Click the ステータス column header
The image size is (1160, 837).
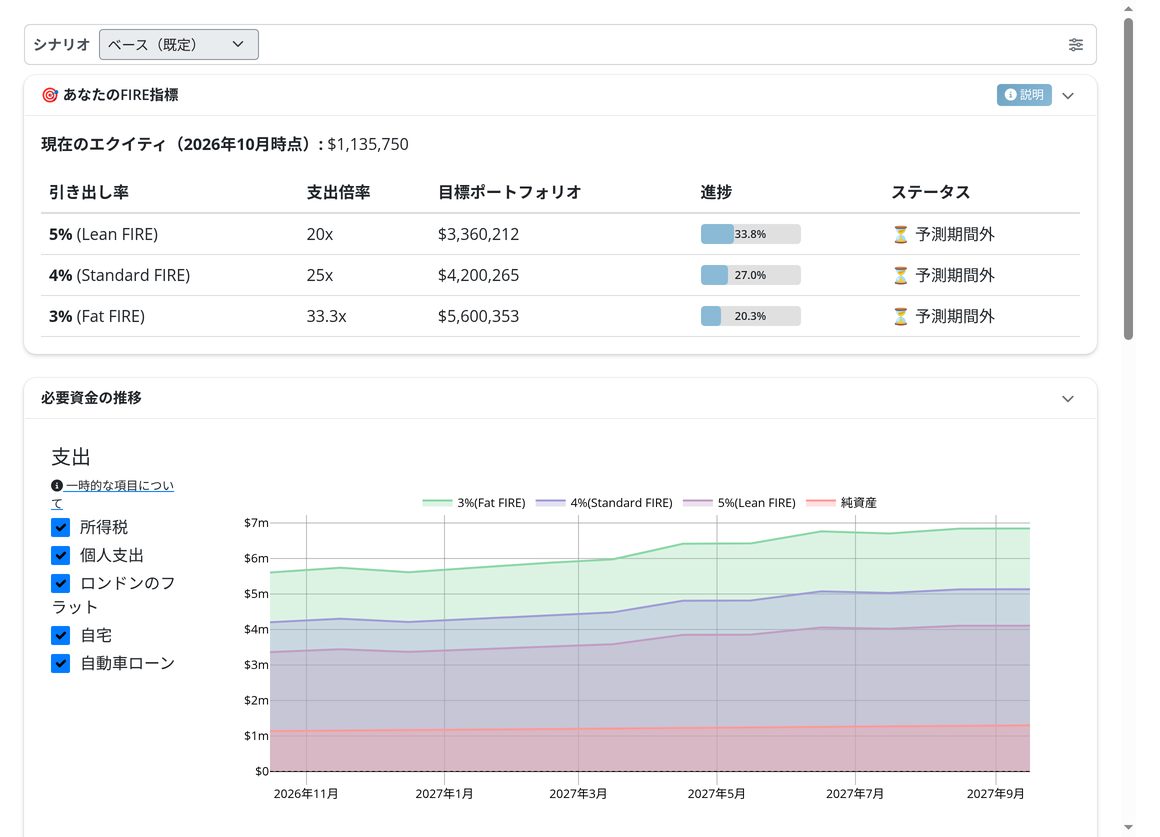(931, 192)
